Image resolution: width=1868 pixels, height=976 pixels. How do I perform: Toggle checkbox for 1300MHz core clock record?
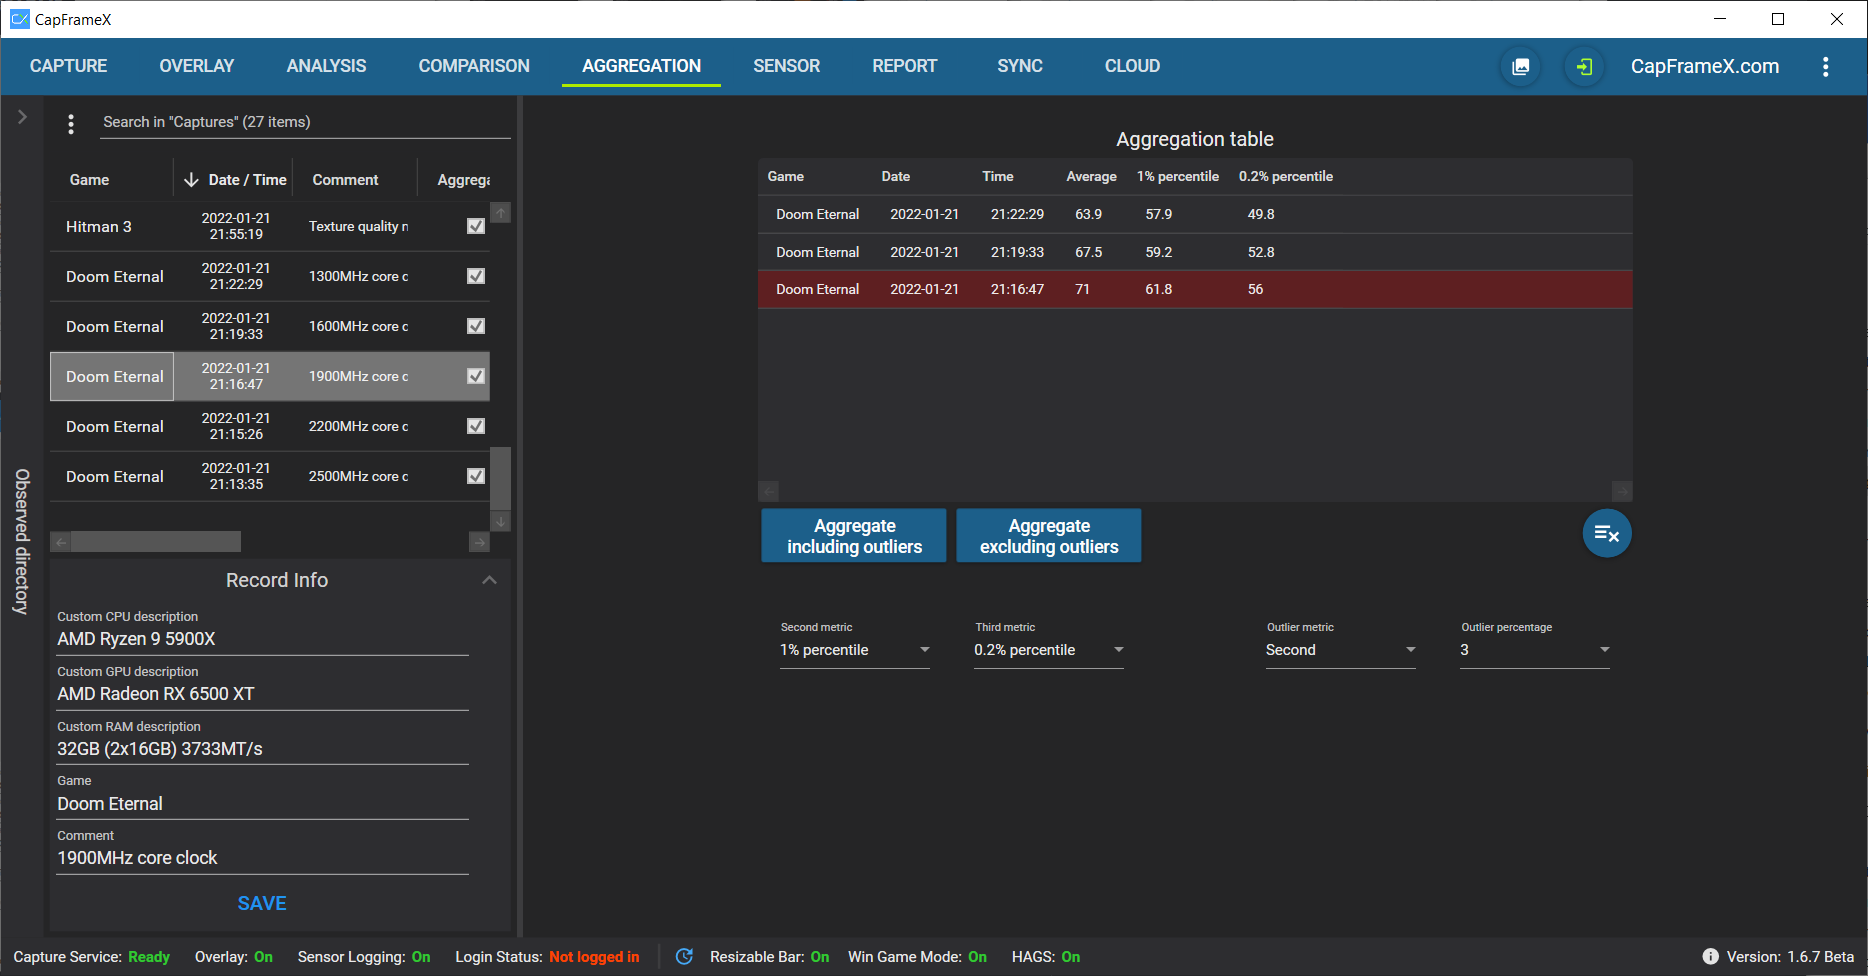(476, 276)
